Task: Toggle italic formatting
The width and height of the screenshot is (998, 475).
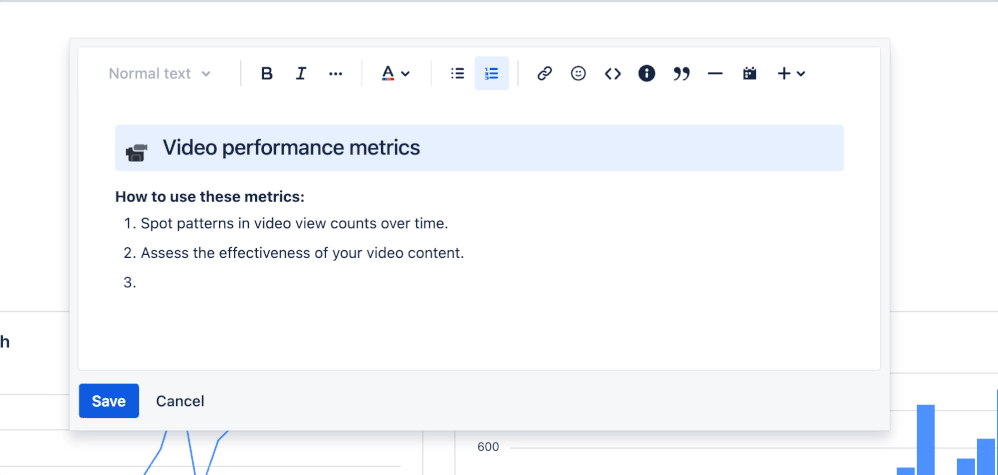Action: 301,73
